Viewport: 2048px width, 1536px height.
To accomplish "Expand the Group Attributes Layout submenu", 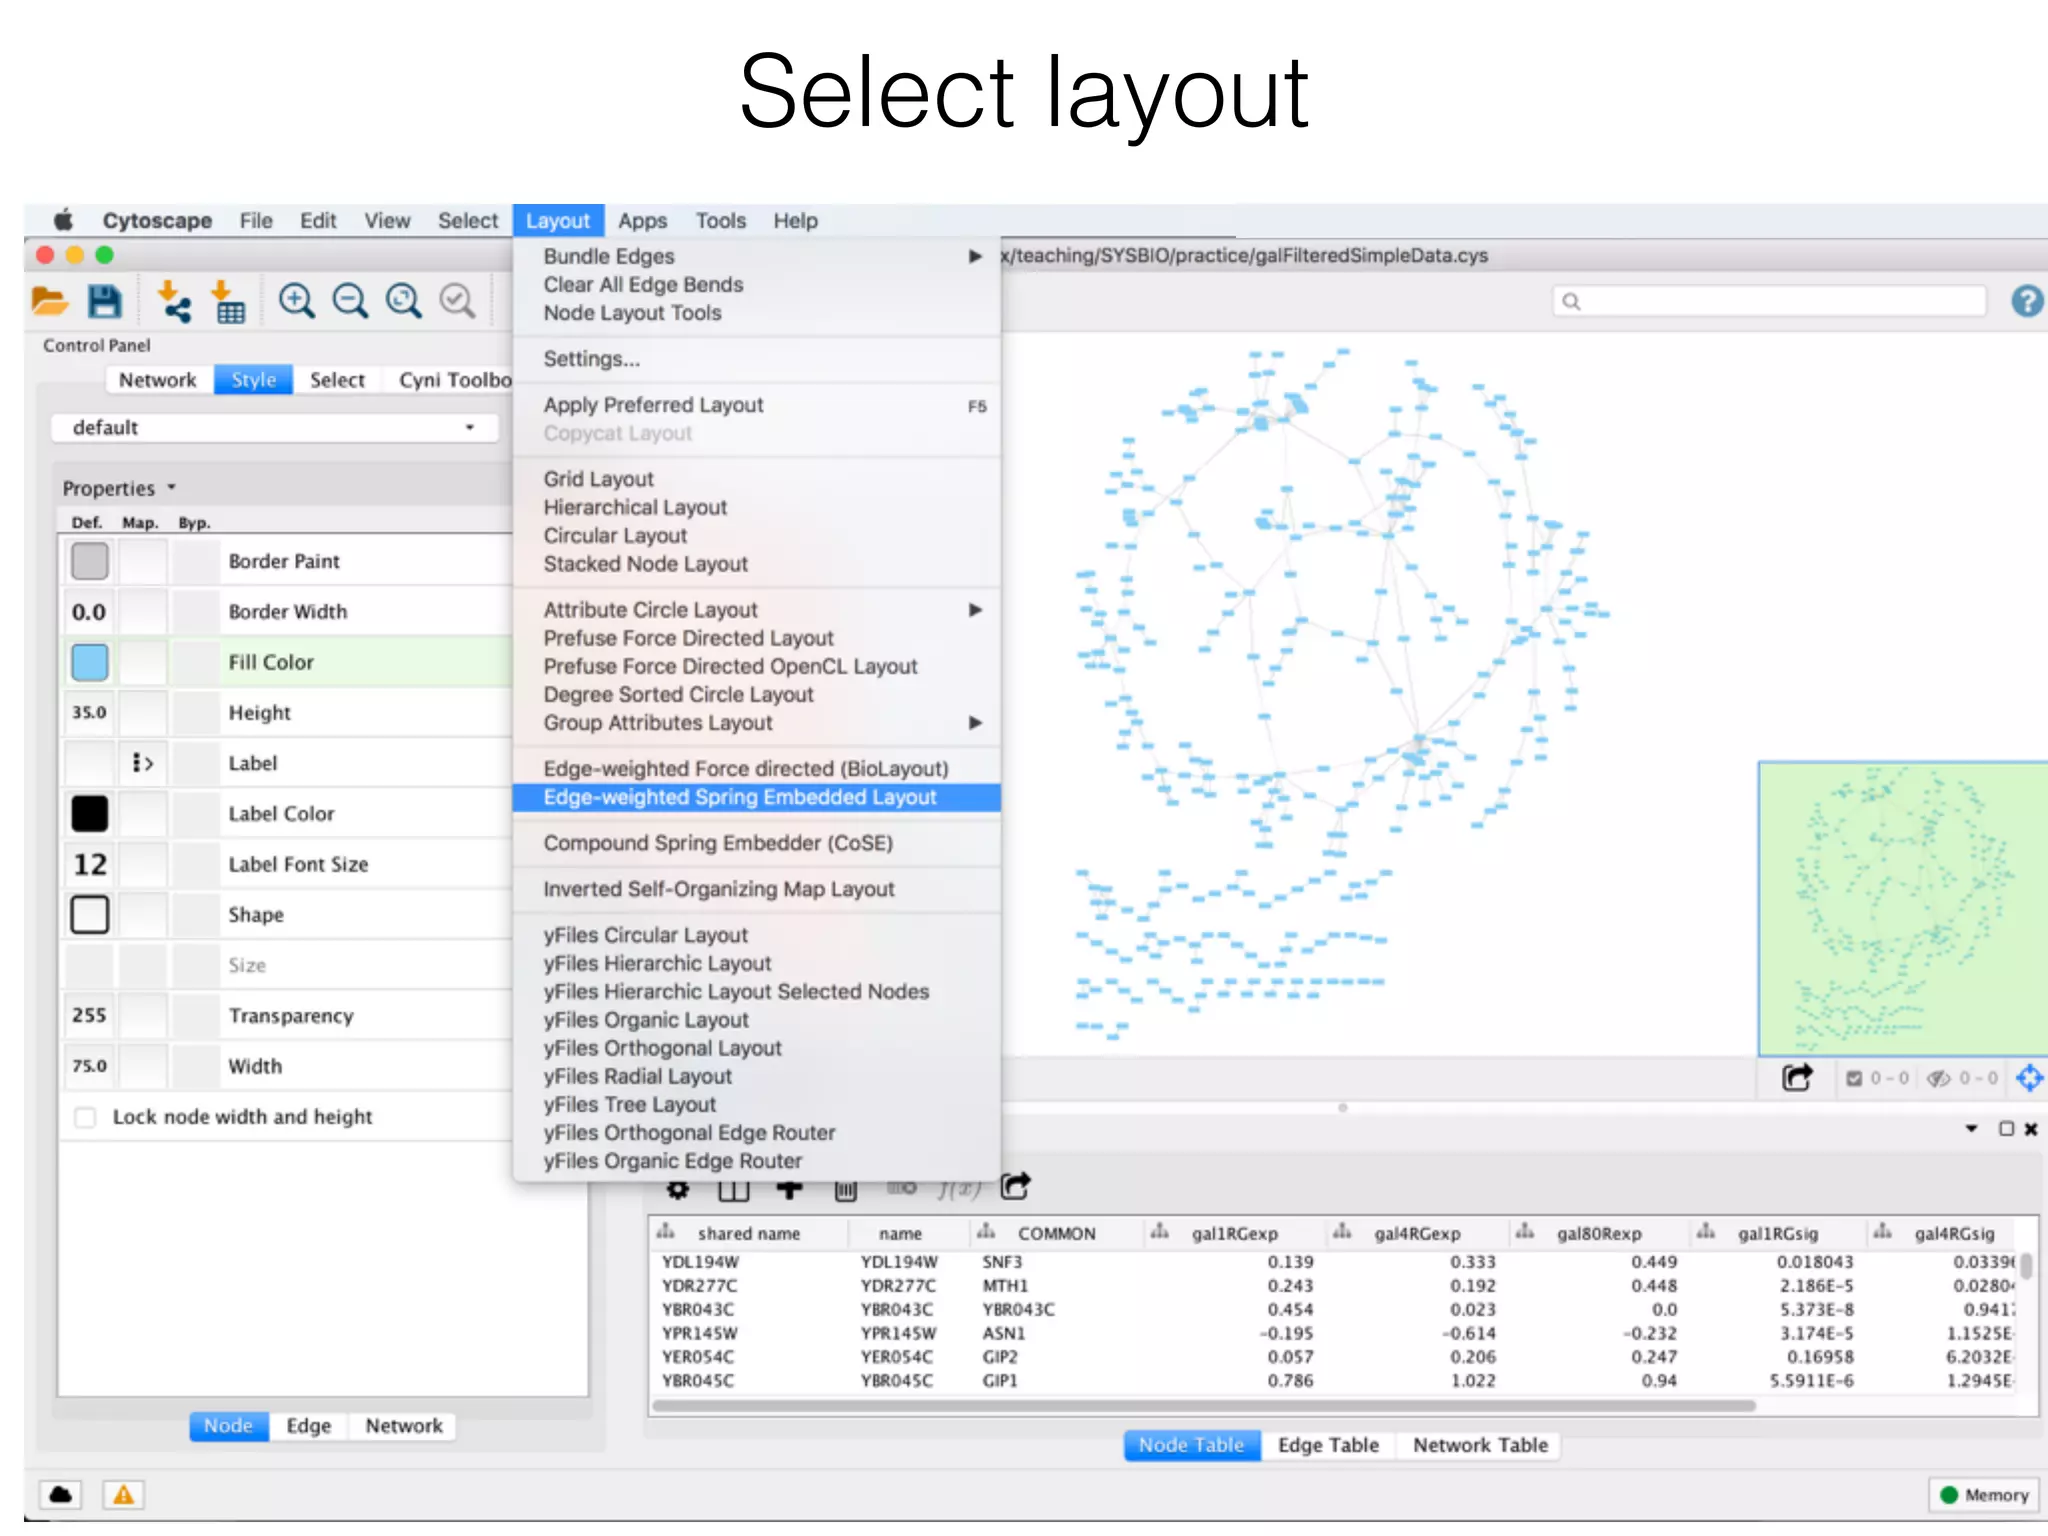I will (x=975, y=722).
